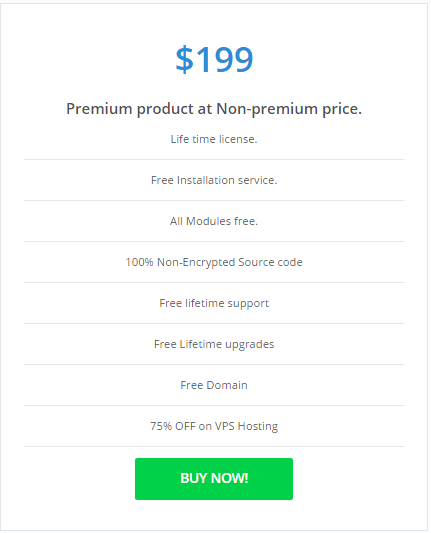The width and height of the screenshot is (431, 533).
Task: Click 75% OFF on VPS Hosting text
Action: pyautogui.click(x=214, y=426)
